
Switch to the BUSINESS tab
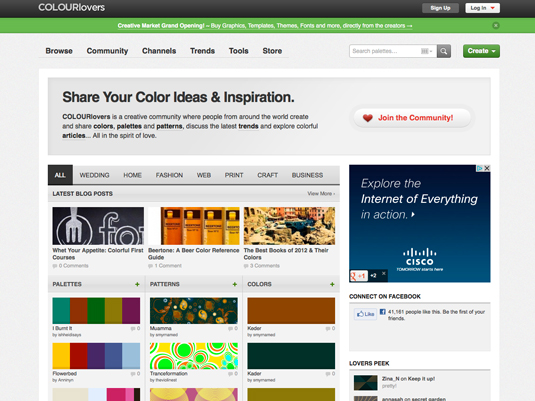[x=307, y=175]
